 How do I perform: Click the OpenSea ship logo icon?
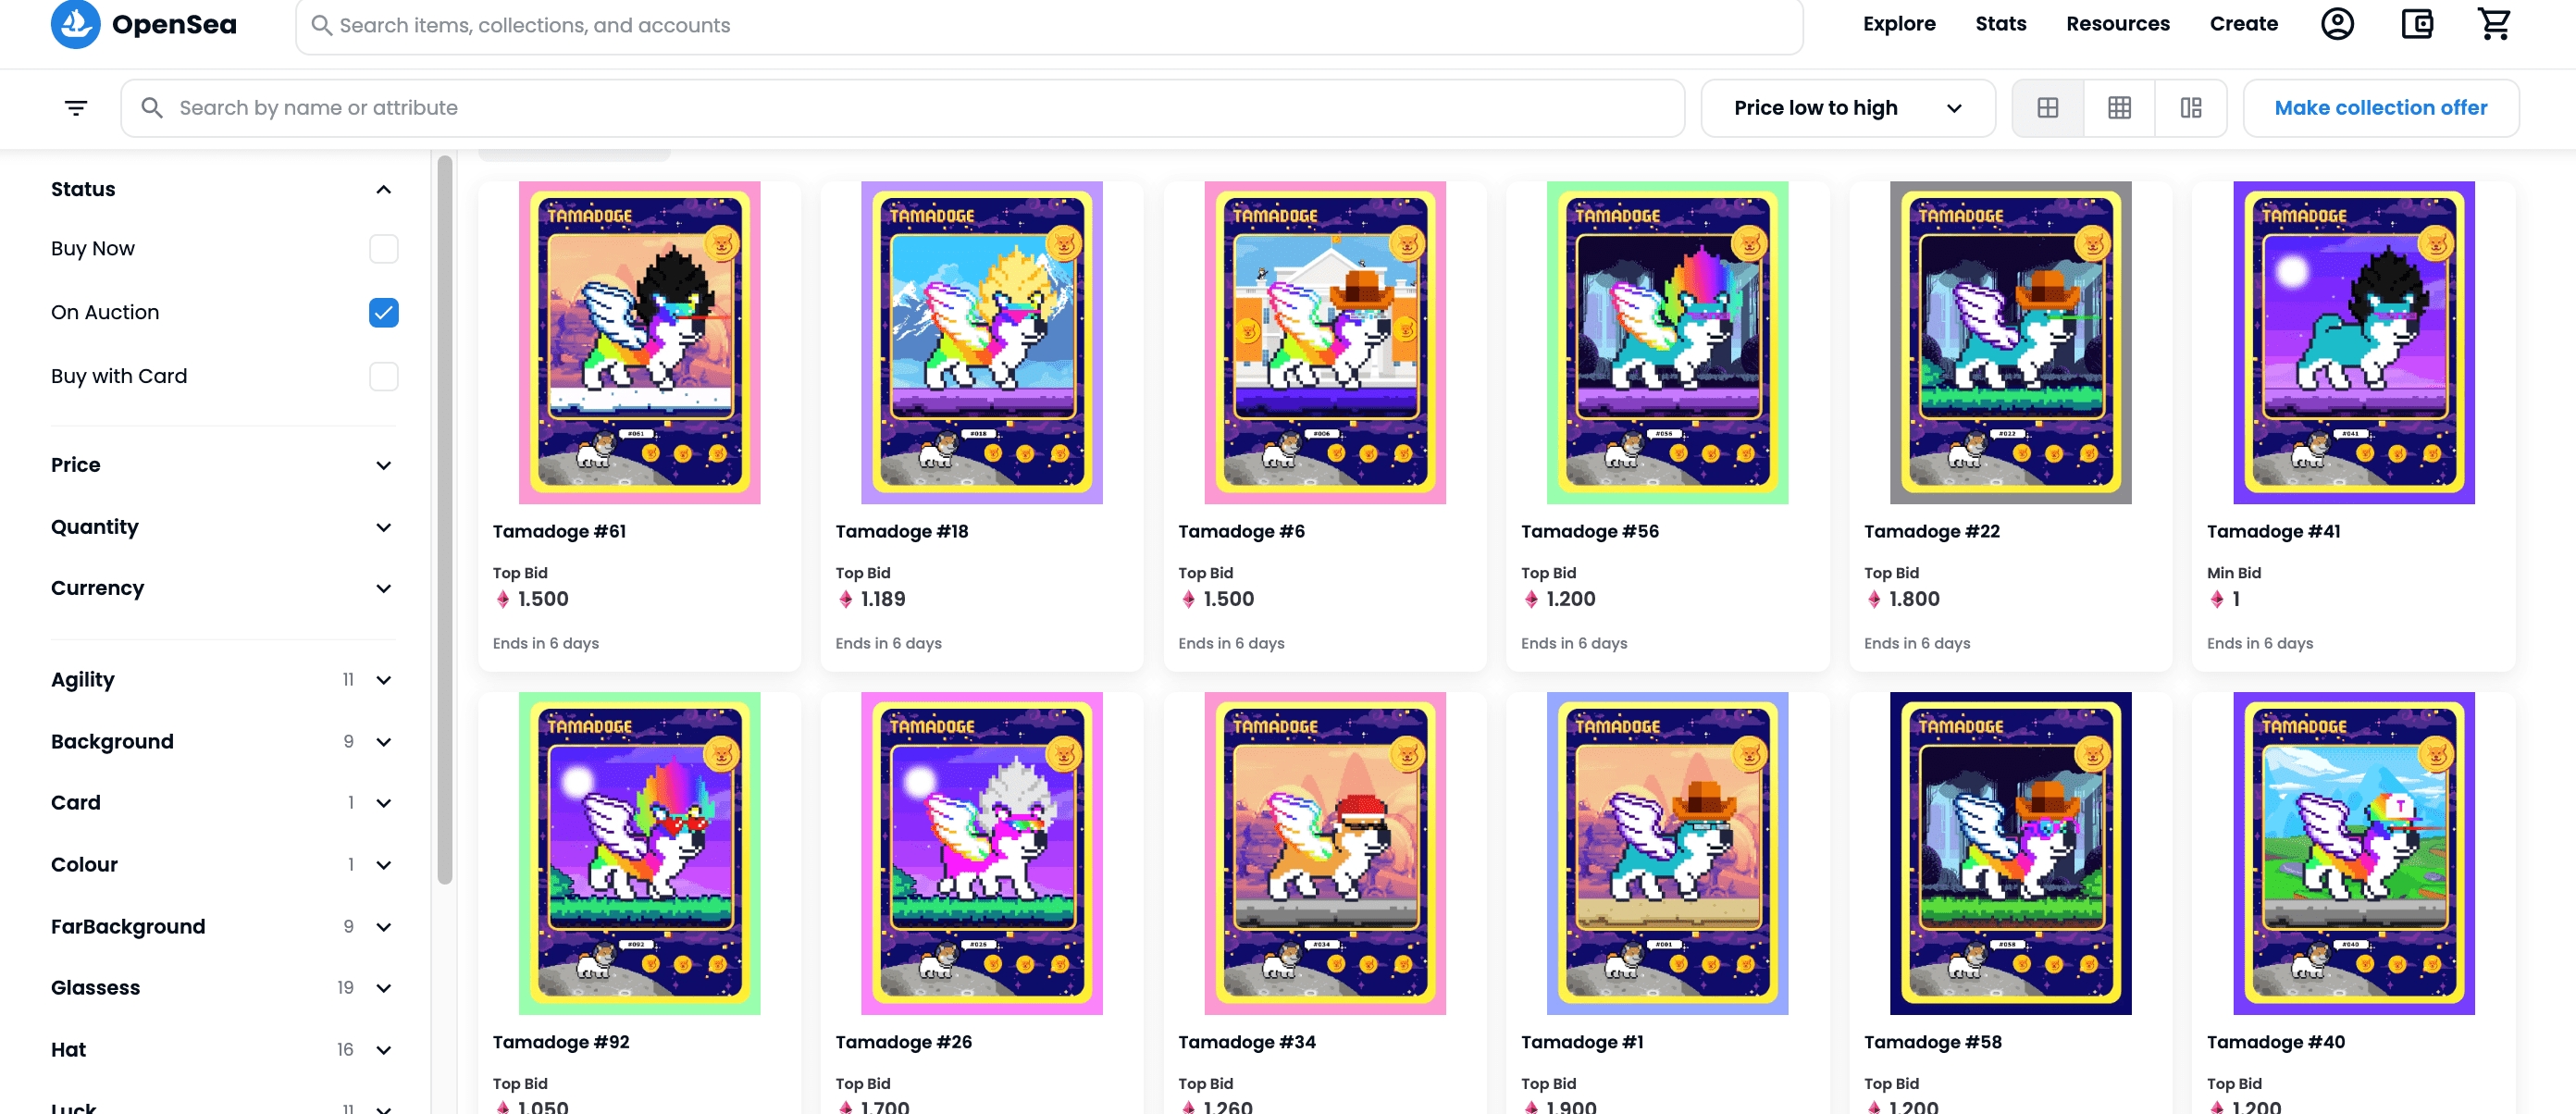click(x=75, y=23)
